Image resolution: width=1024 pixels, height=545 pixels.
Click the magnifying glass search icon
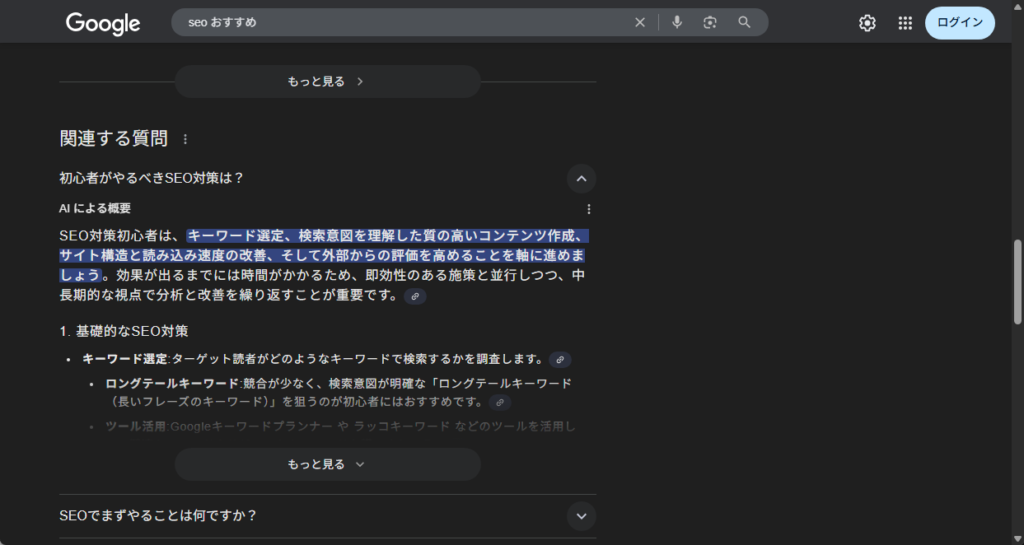click(x=744, y=22)
